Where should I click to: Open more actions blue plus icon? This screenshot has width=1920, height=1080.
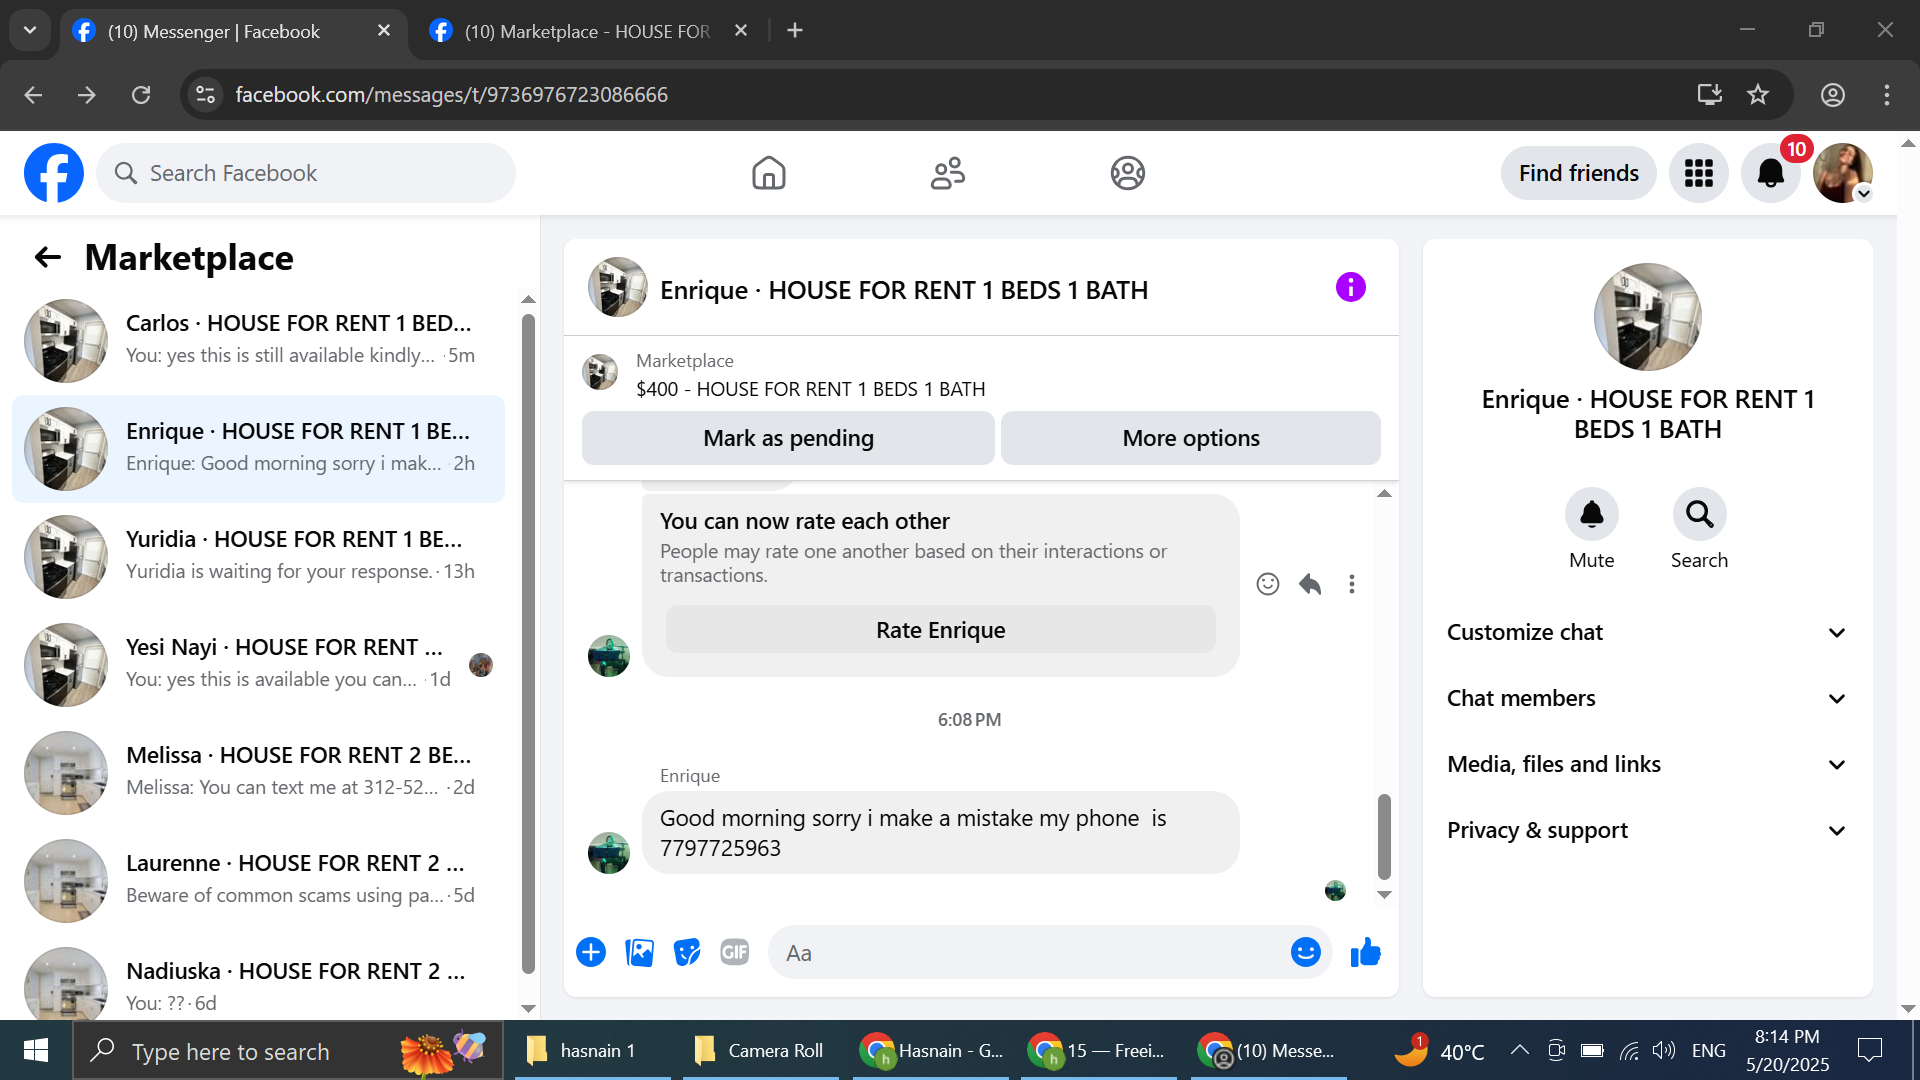tap(591, 953)
